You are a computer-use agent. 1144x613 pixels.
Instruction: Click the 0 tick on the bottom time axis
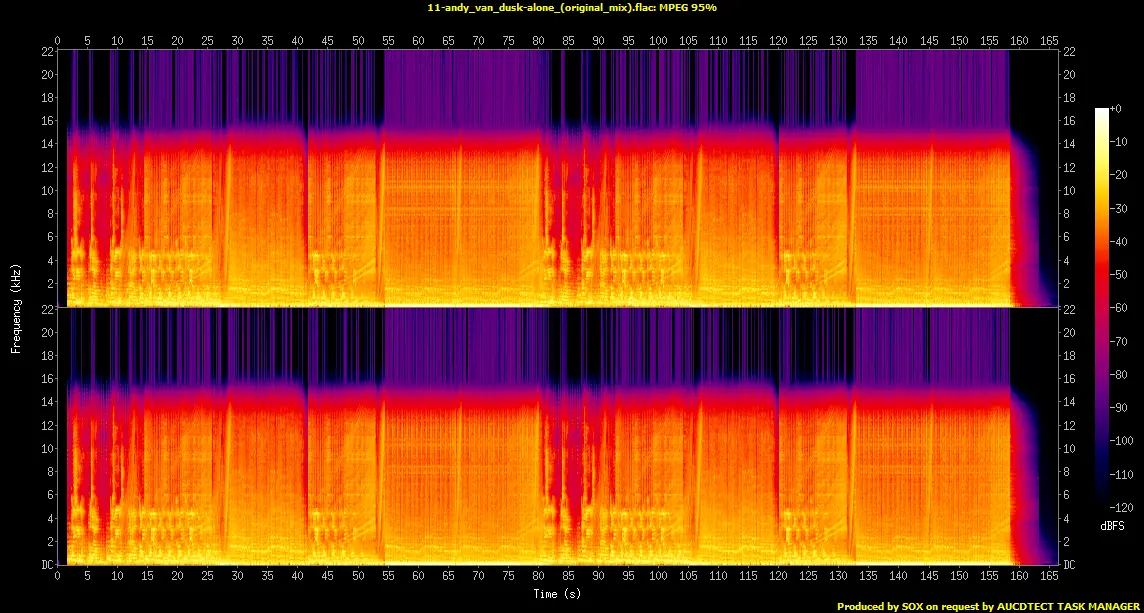click(x=58, y=577)
